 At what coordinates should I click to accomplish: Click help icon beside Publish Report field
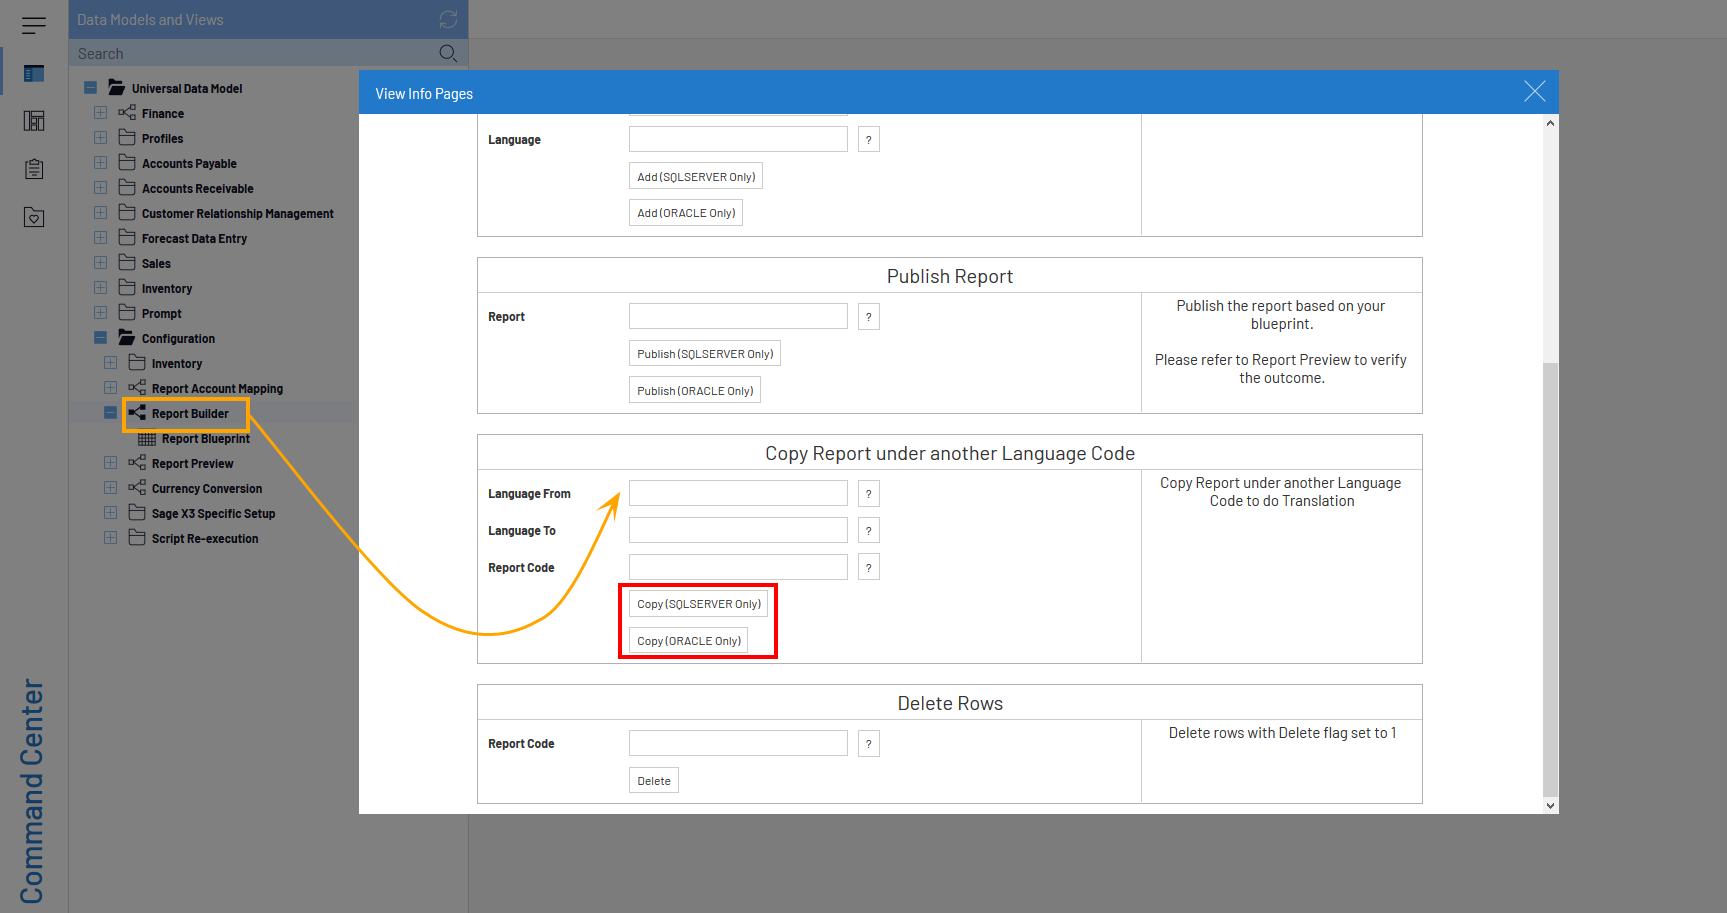tap(868, 317)
